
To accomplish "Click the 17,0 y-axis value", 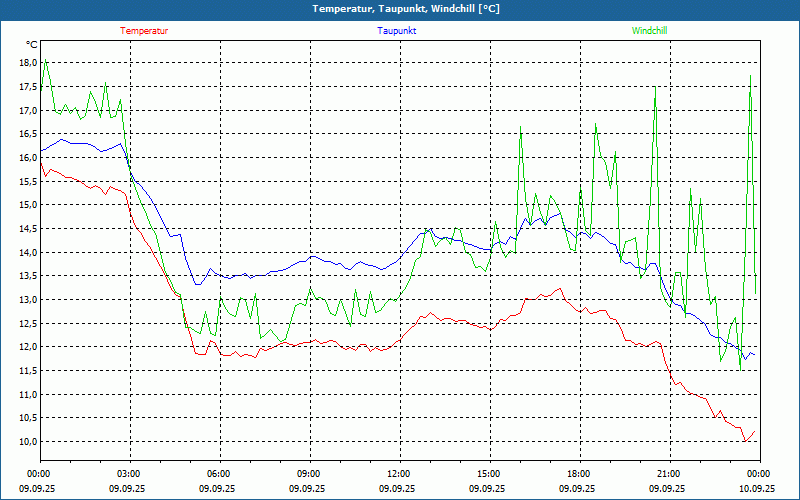I will [29, 110].
